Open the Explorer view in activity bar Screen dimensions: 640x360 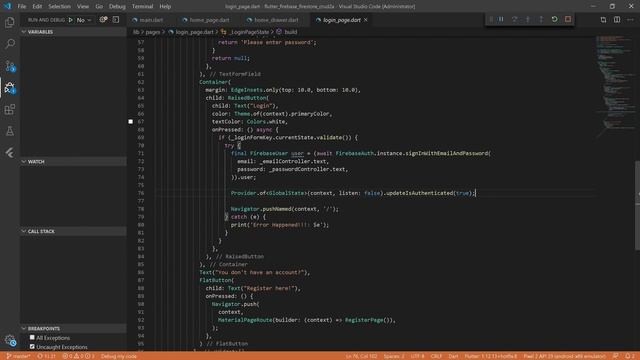pyautogui.click(x=10, y=22)
